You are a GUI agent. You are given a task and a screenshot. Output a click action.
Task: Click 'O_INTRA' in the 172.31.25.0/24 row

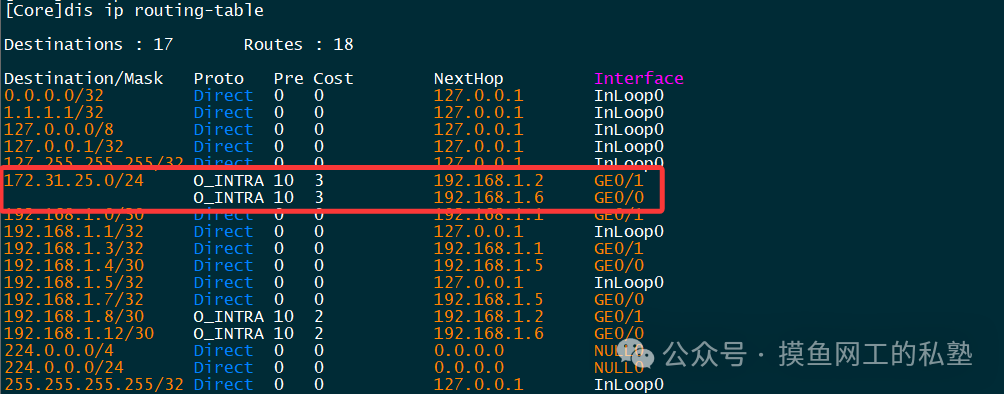(229, 181)
